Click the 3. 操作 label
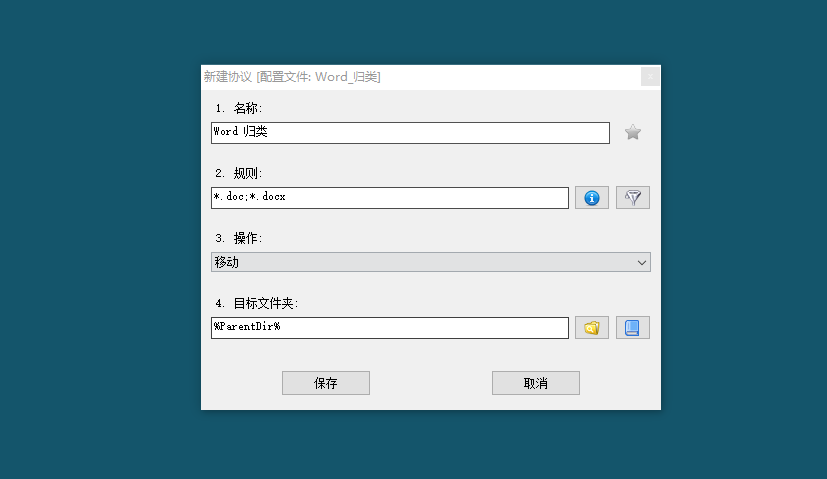The height and width of the screenshot is (479, 827). click(238, 238)
